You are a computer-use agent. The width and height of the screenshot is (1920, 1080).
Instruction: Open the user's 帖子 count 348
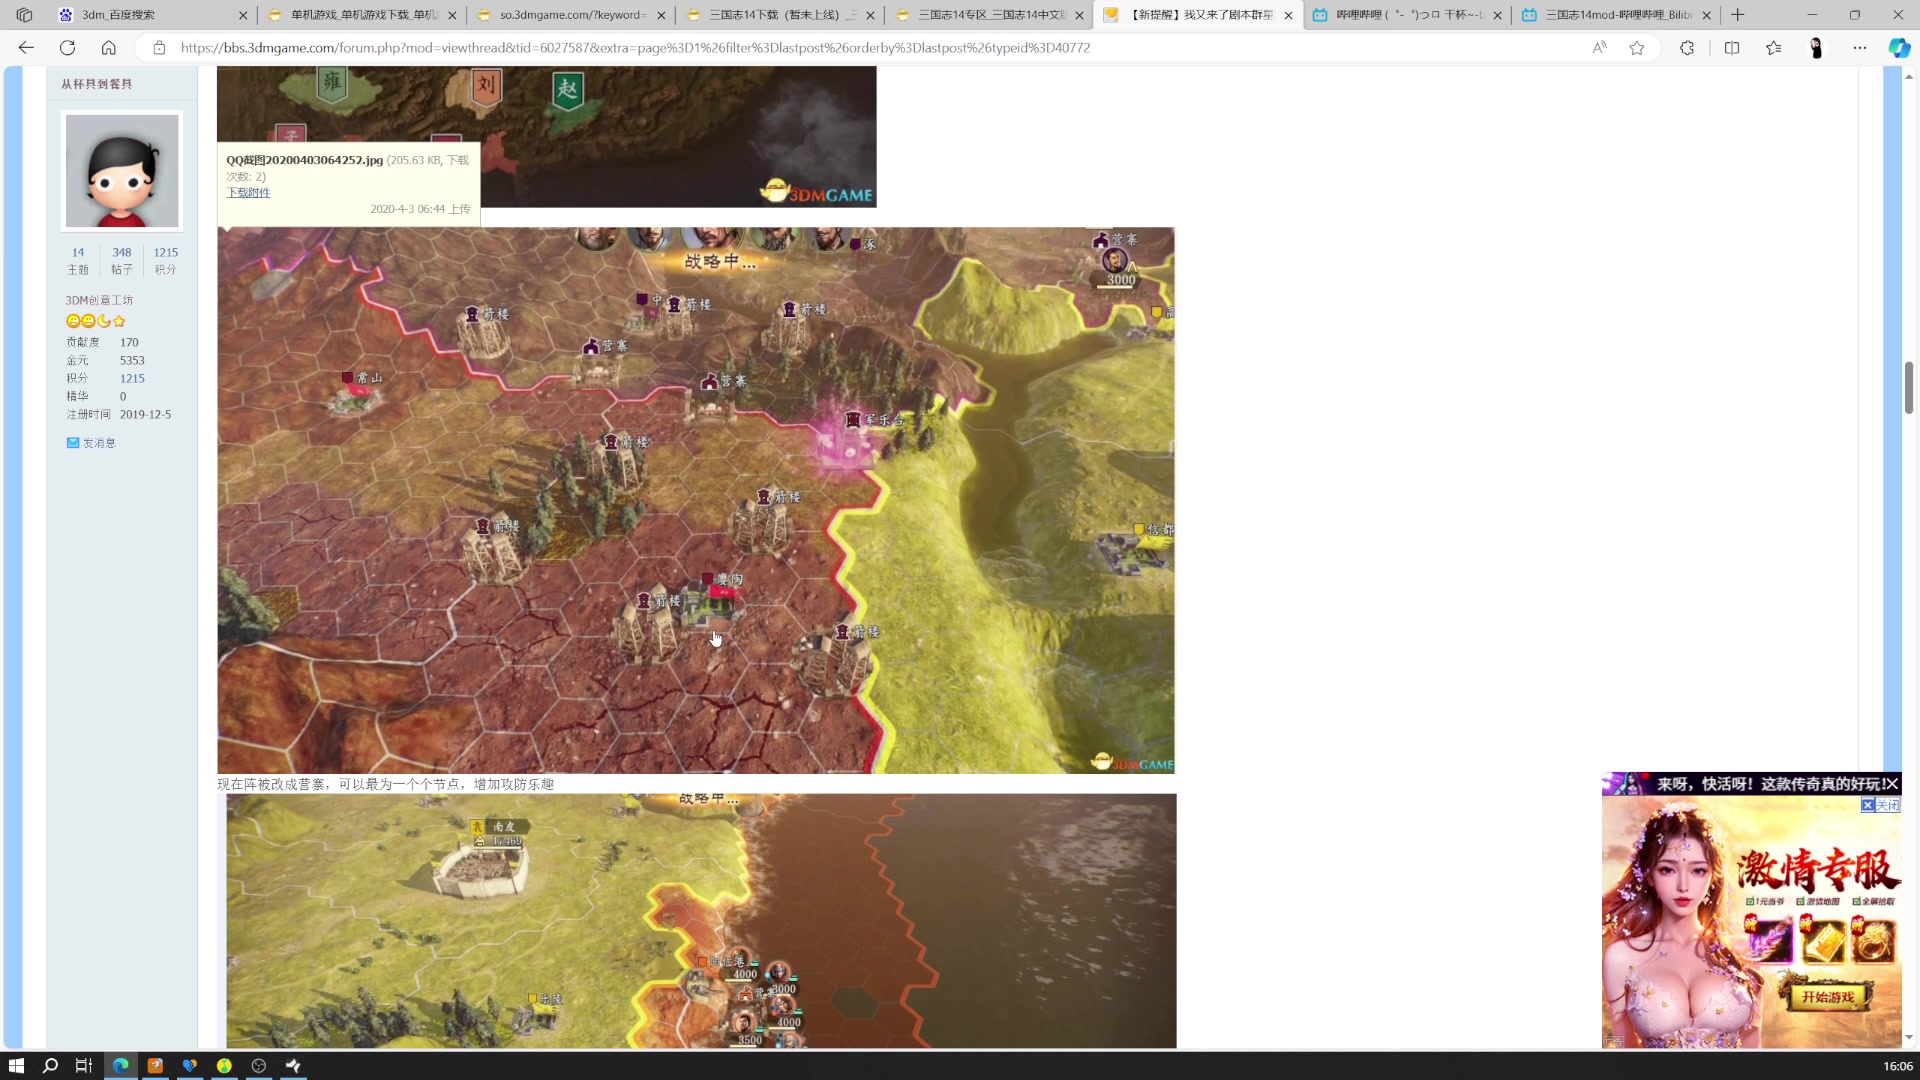click(x=122, y=253)
